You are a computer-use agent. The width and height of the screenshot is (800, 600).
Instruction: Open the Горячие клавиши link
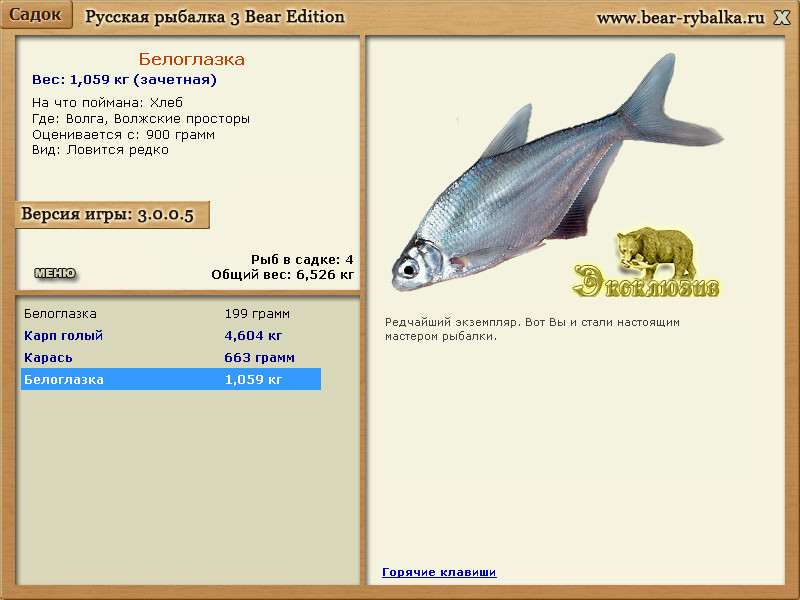[x=439, y=572]
